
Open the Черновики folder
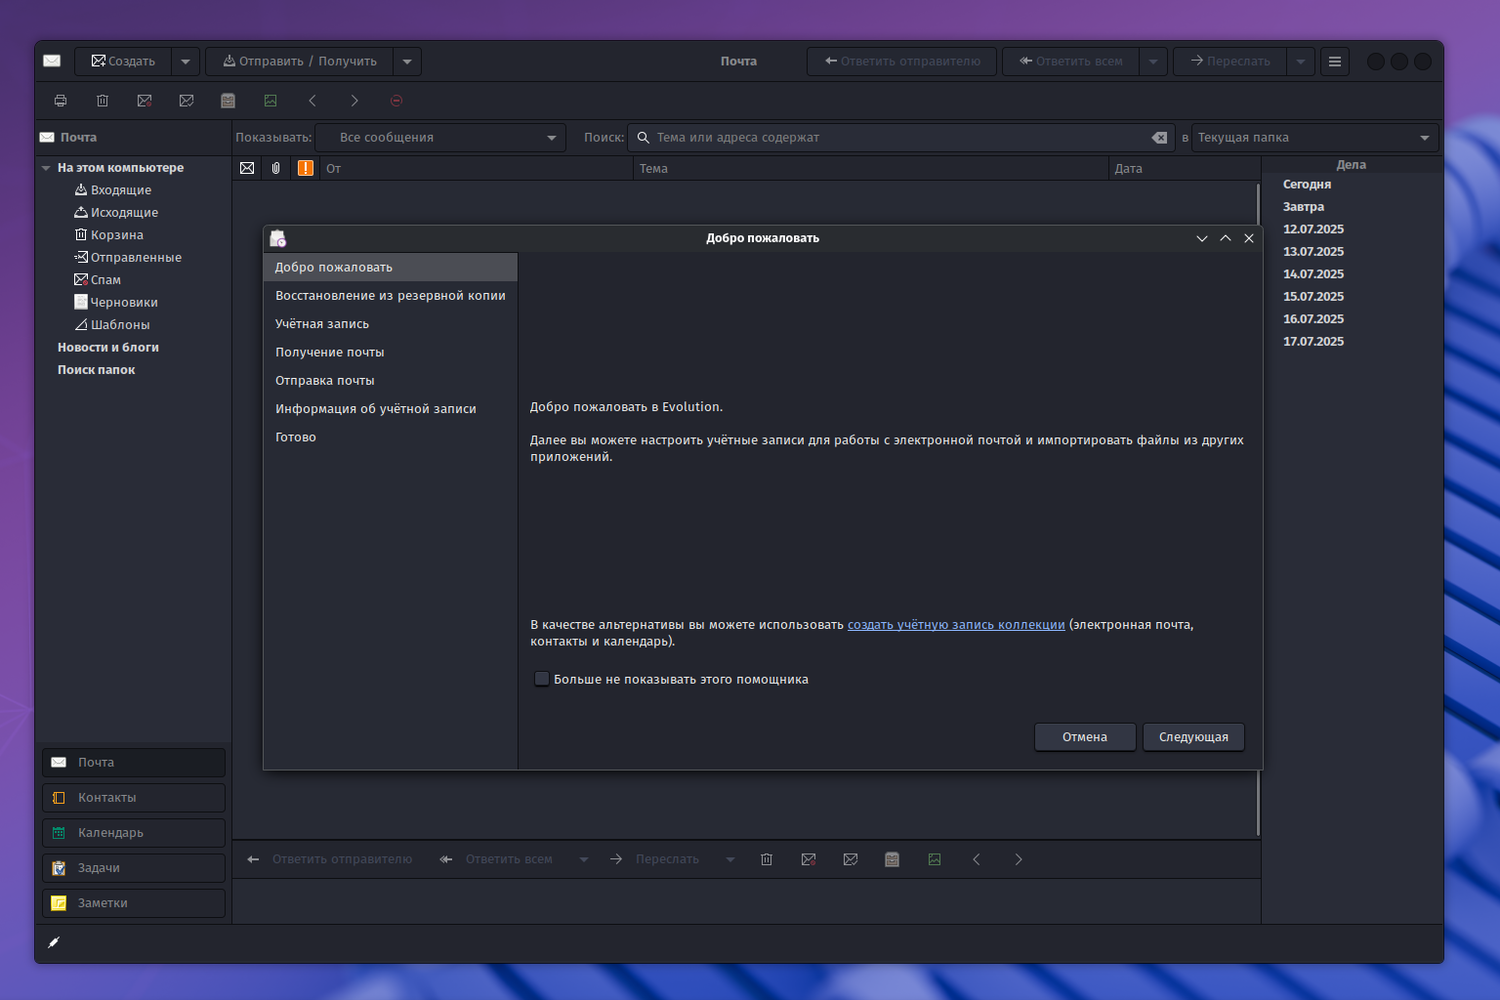click(124, 303)
